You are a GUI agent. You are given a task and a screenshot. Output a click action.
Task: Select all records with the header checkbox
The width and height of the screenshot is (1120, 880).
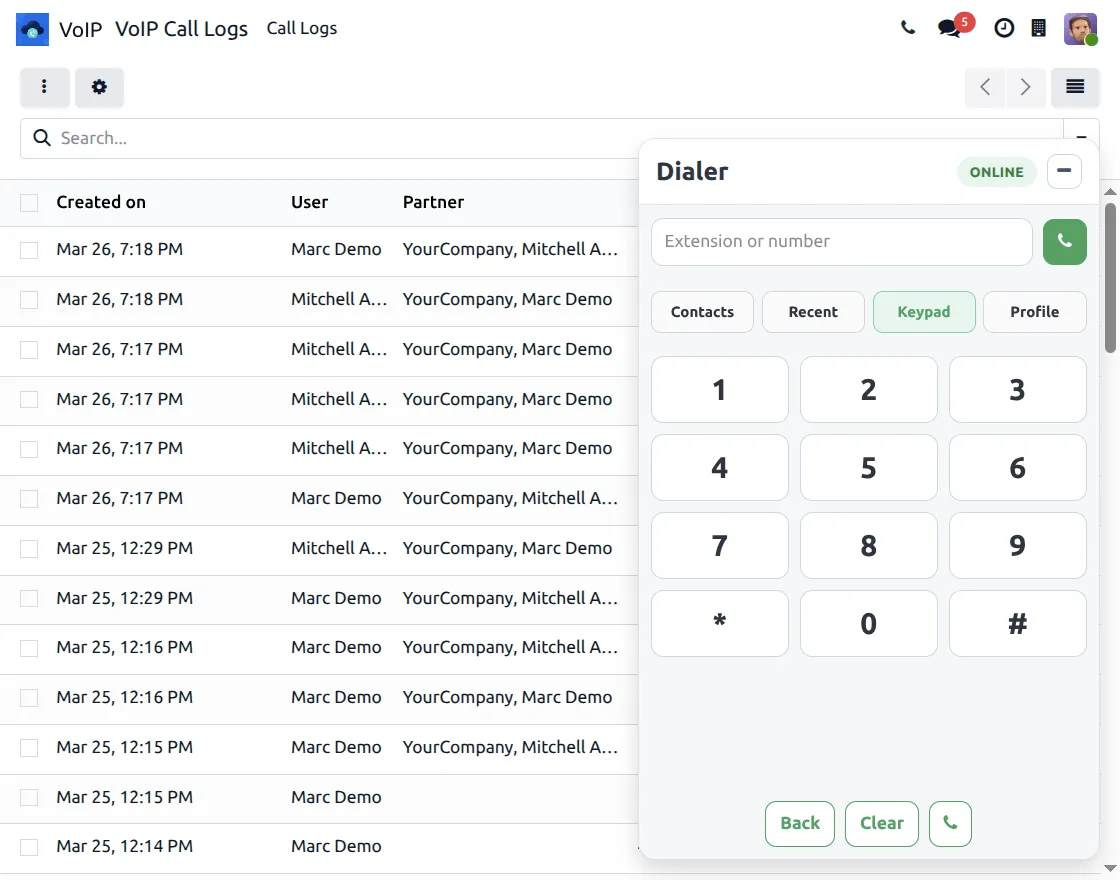(28, 202)
